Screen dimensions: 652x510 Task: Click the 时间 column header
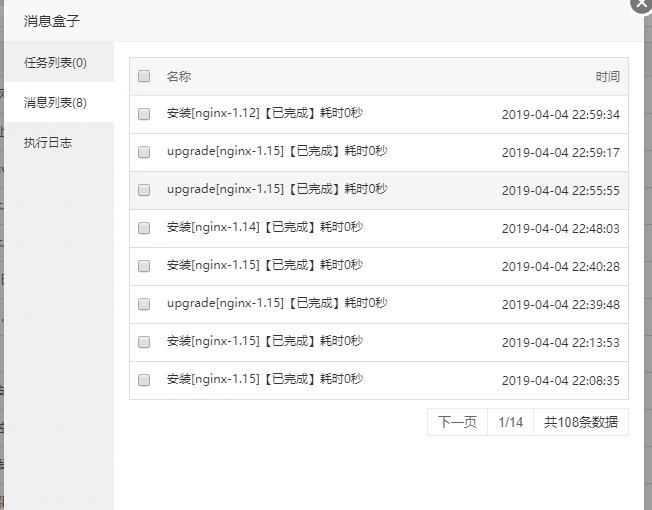click(x=607, y=76)
